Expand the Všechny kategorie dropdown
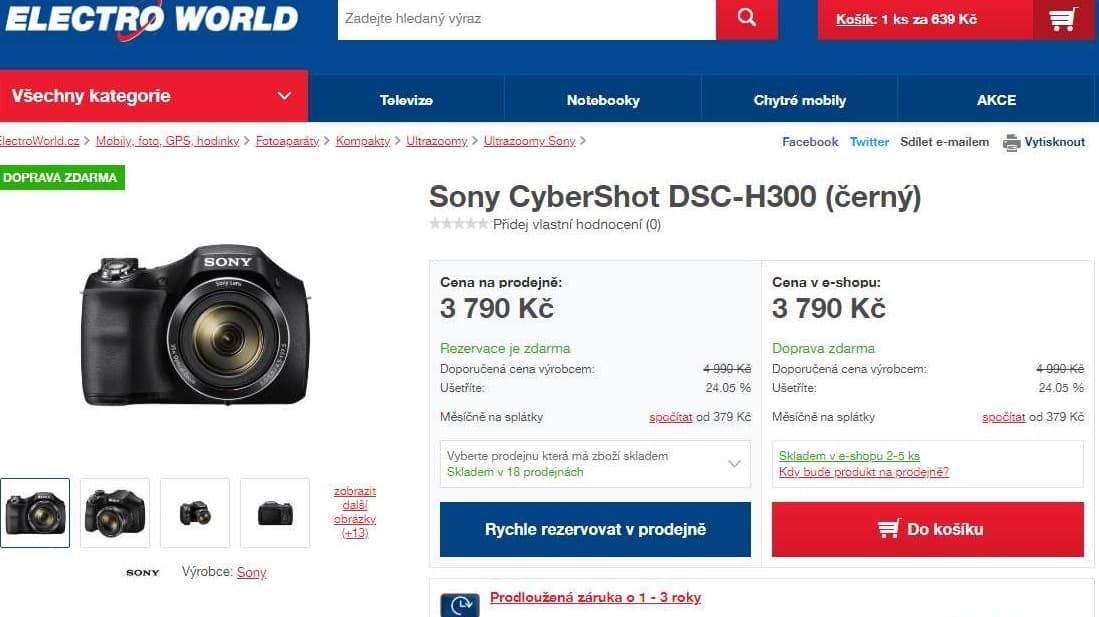 coord(153,96)
